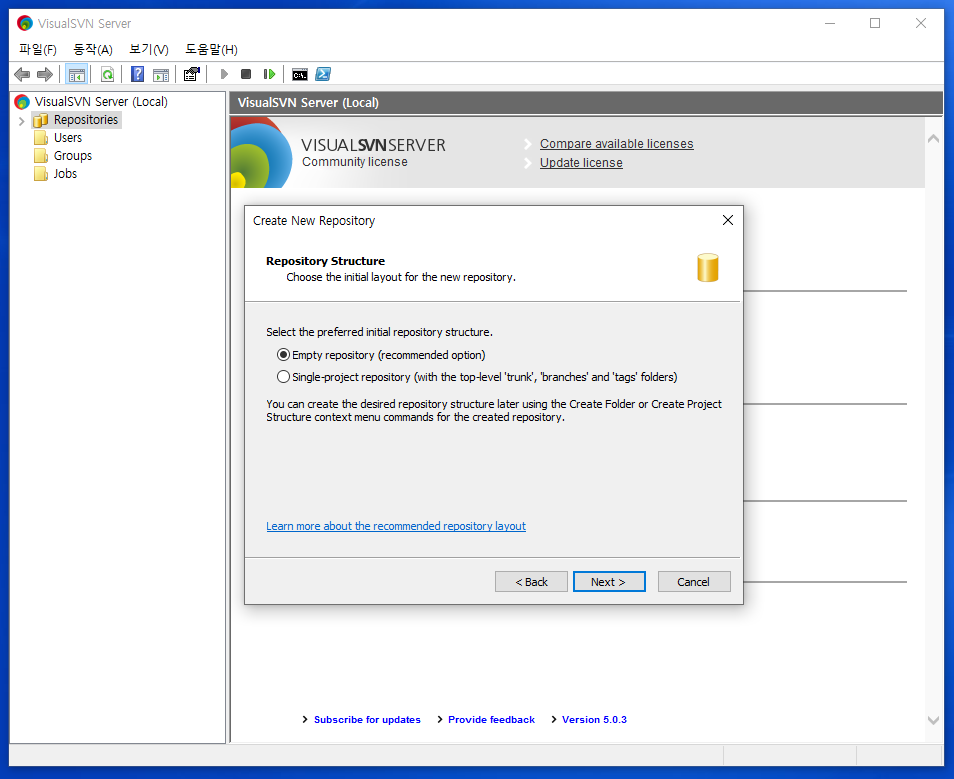The image size is (954, 779).
Task: Expand the Repositories tree node
Action: 21,121
